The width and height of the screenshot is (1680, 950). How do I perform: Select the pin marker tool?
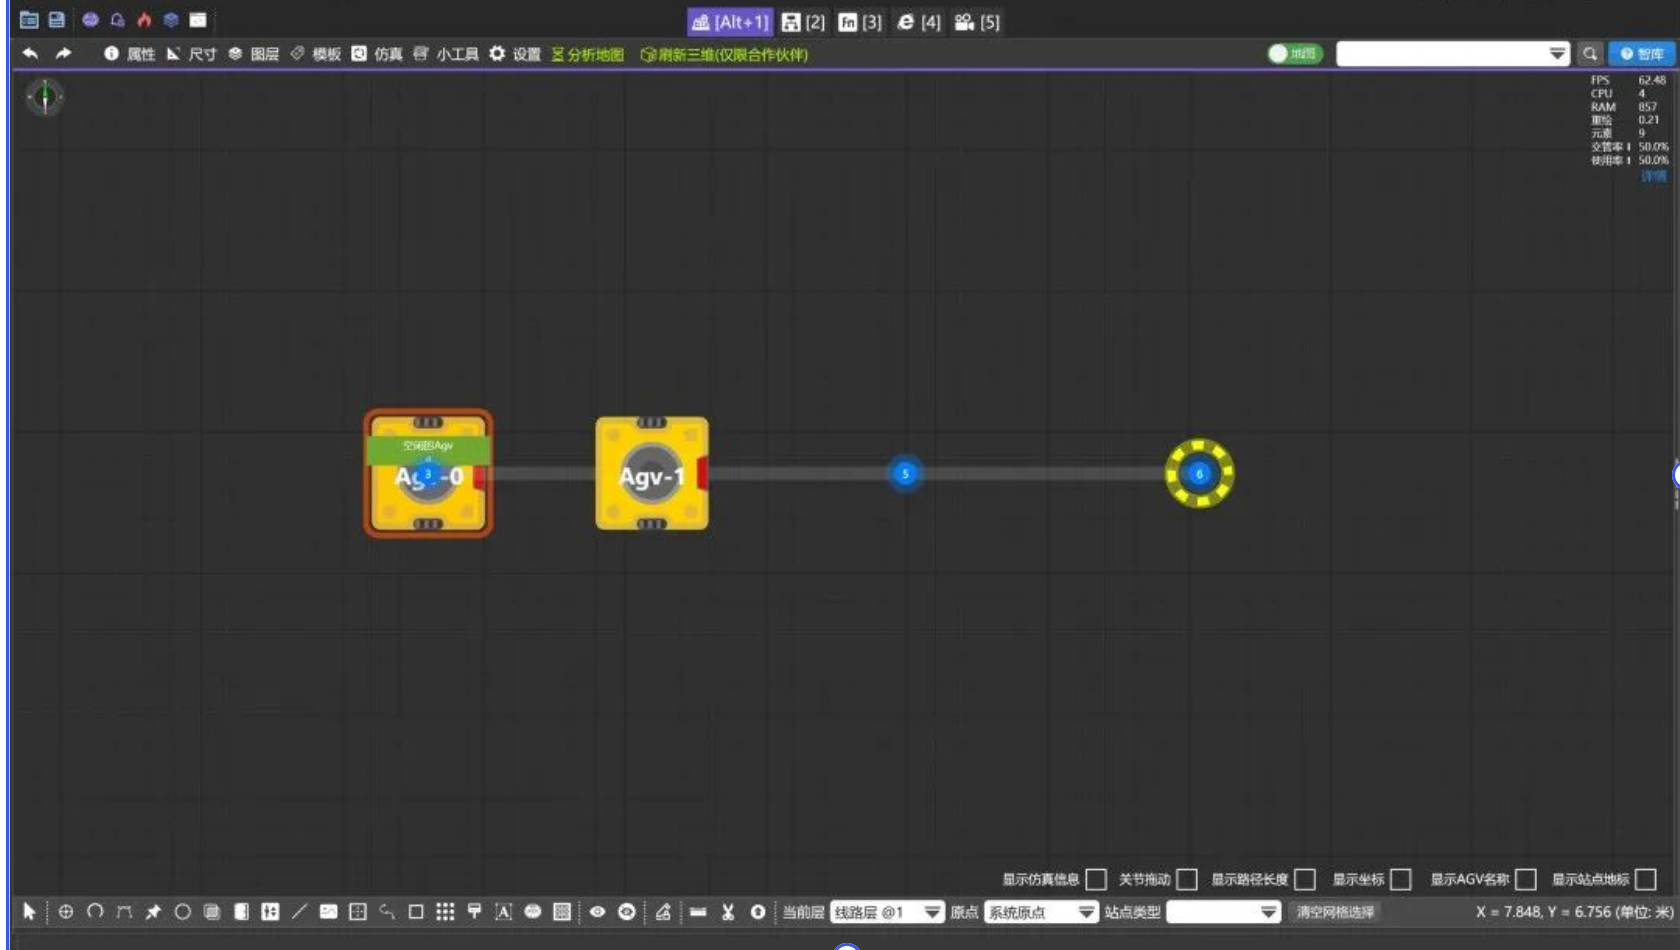pos(153,912)
